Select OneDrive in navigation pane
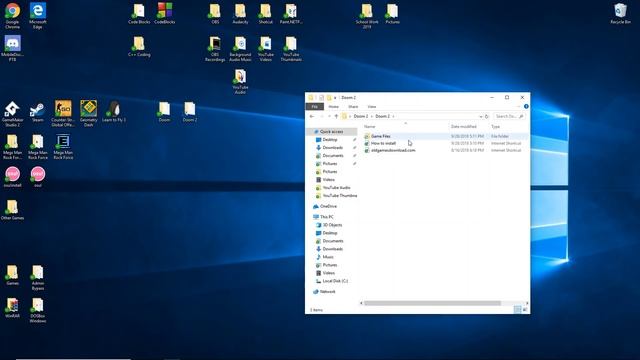This screenshot has width=640, height=360. click(328, 206)
